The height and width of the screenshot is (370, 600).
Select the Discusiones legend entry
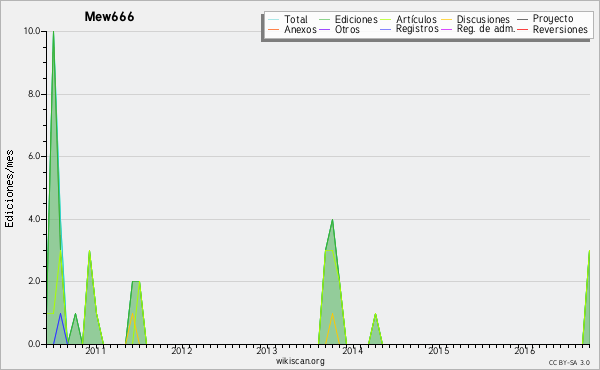tap(476, 19)
